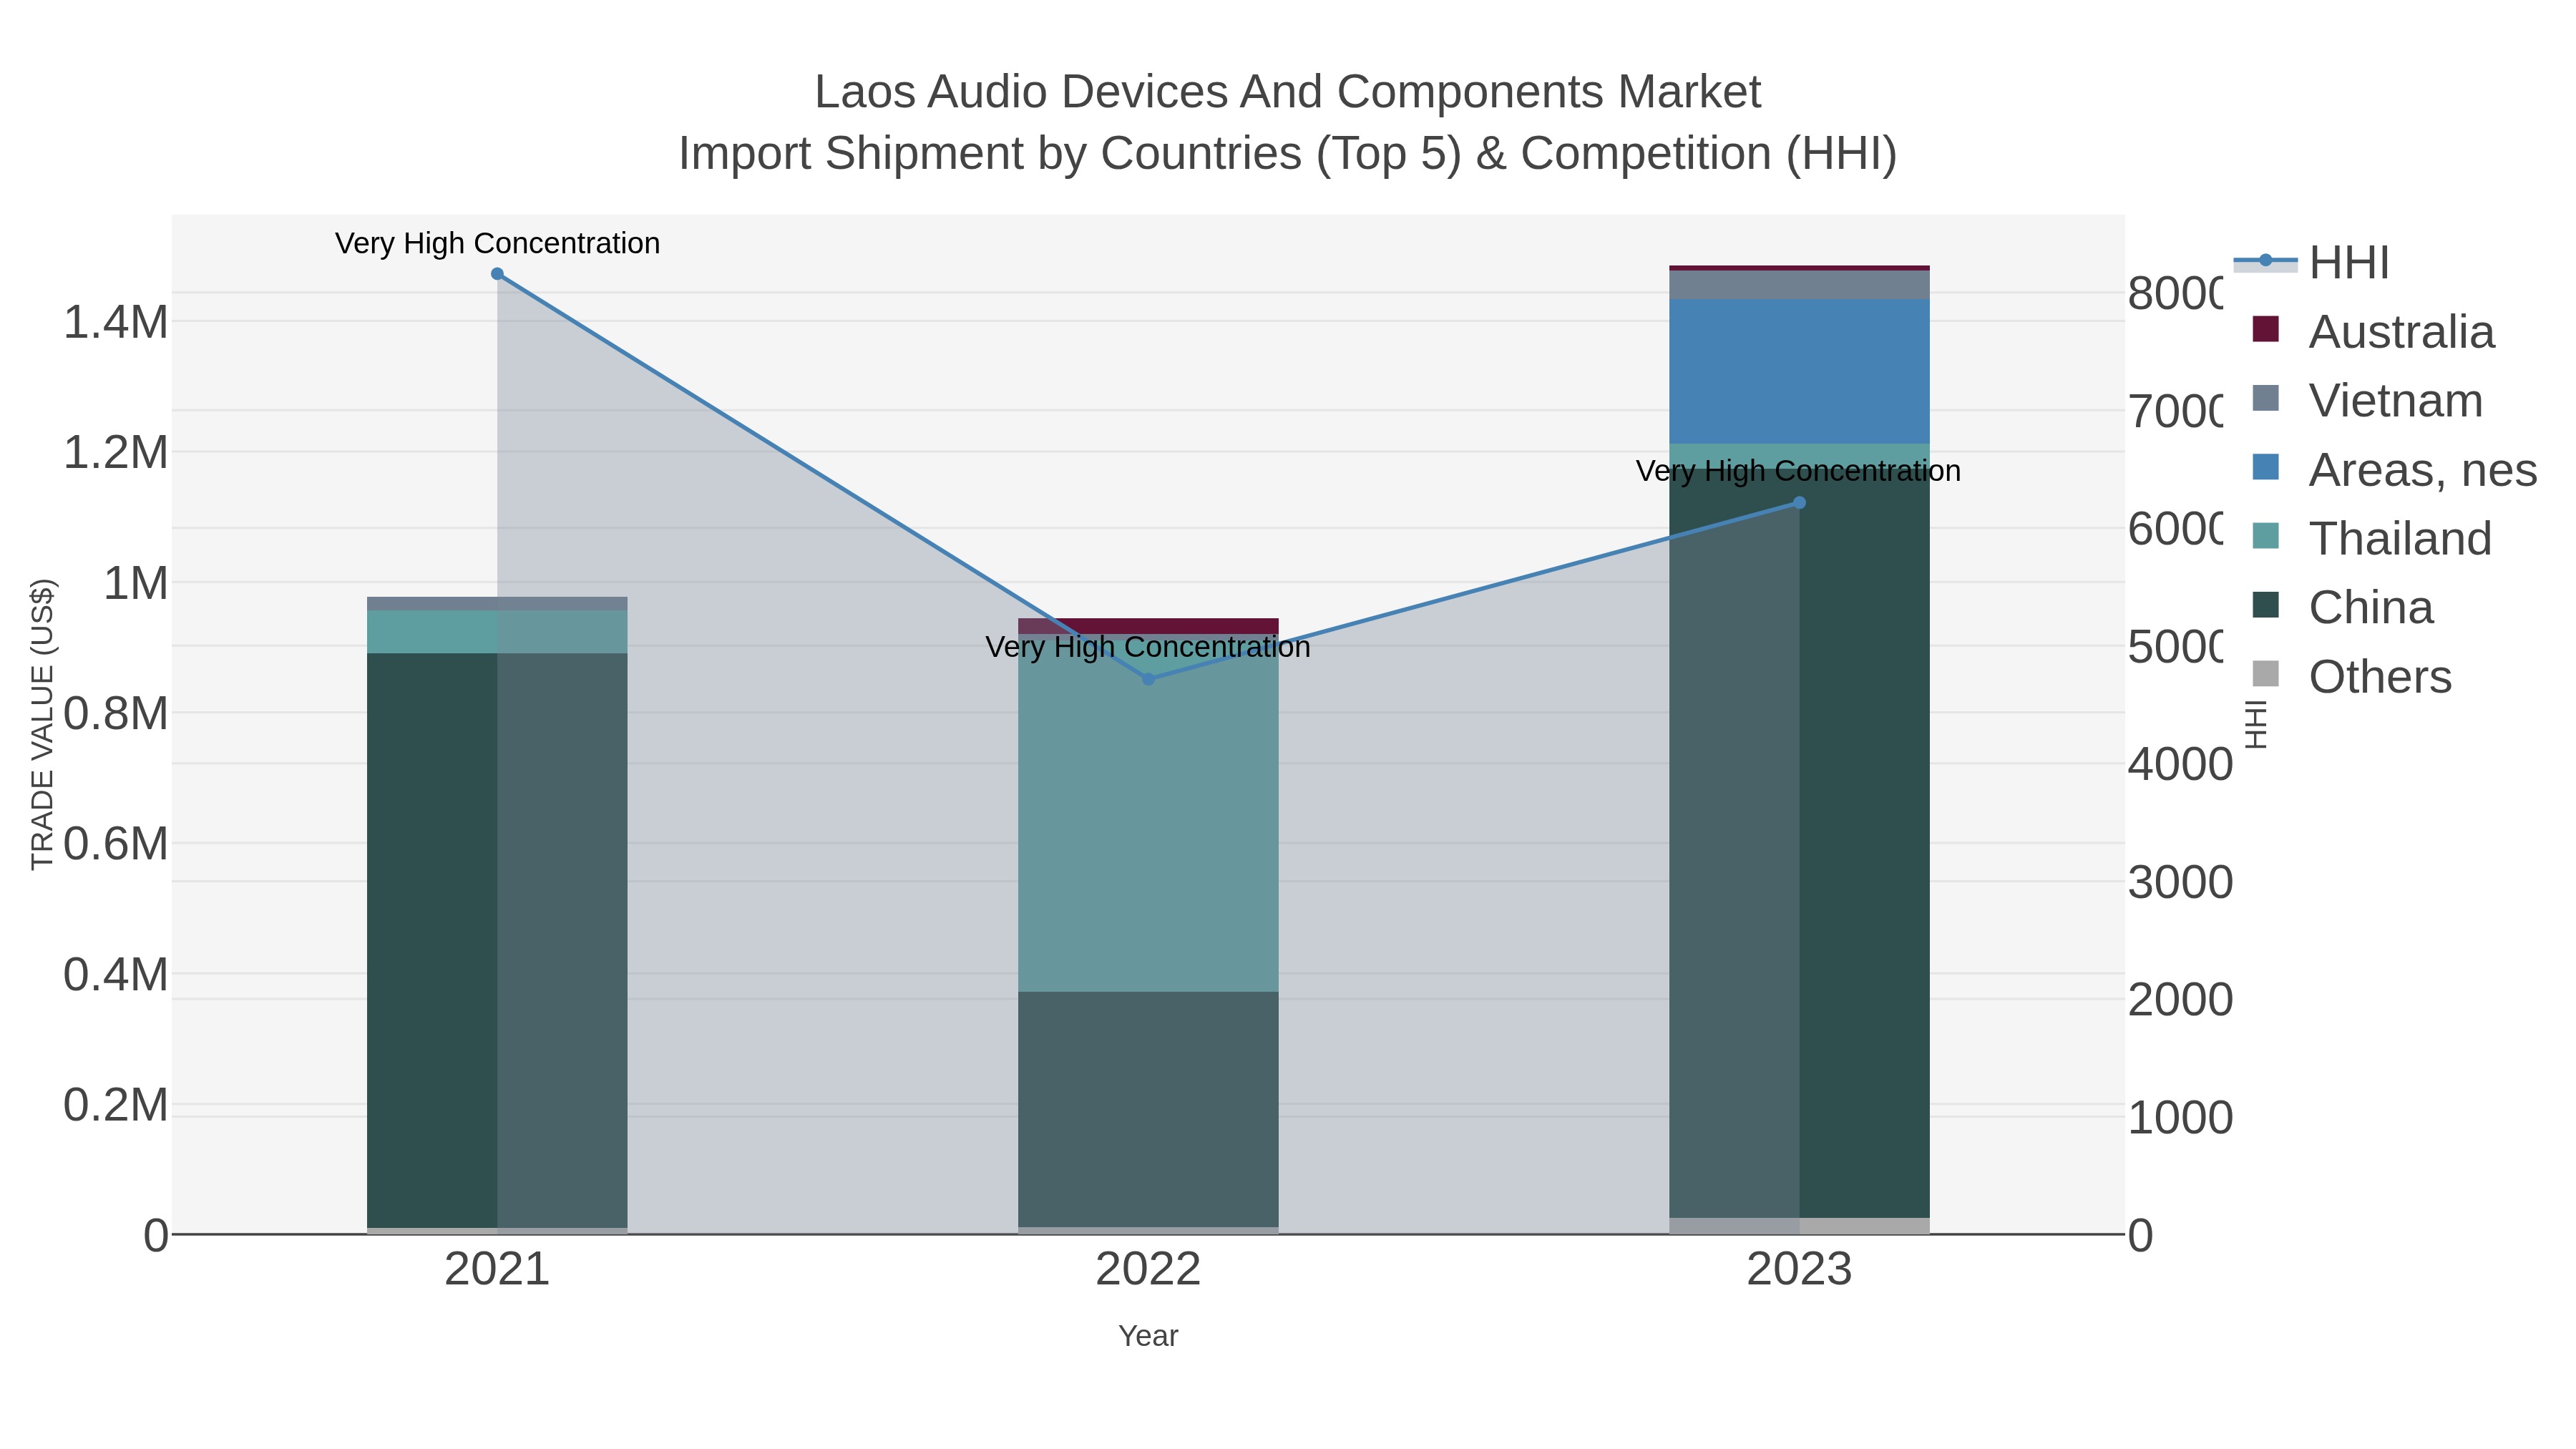Click the HHI line marker legend icon
2576x1449 pixels.
(2266, 262)
